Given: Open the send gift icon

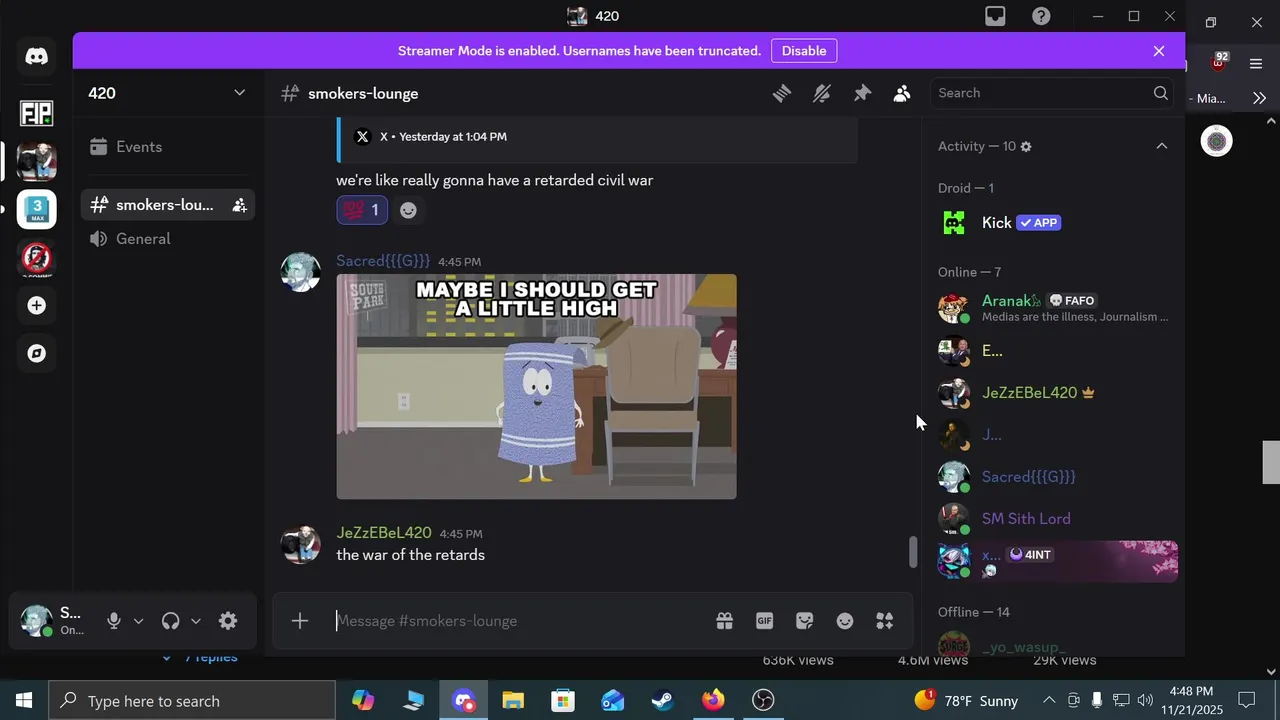Looking at the screenshot, I should [x=725, y=621].
